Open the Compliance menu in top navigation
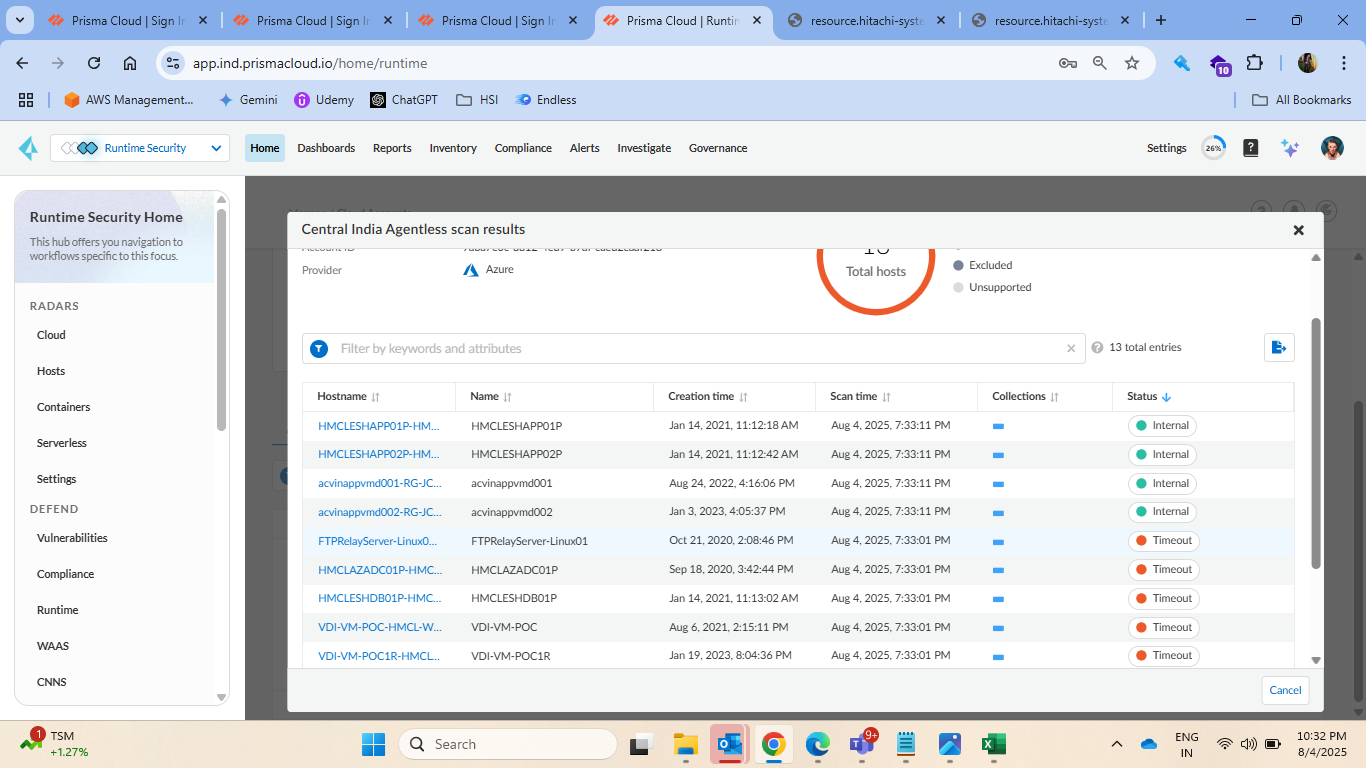This screenshot has width=1366, height=768. click(522, 148)
